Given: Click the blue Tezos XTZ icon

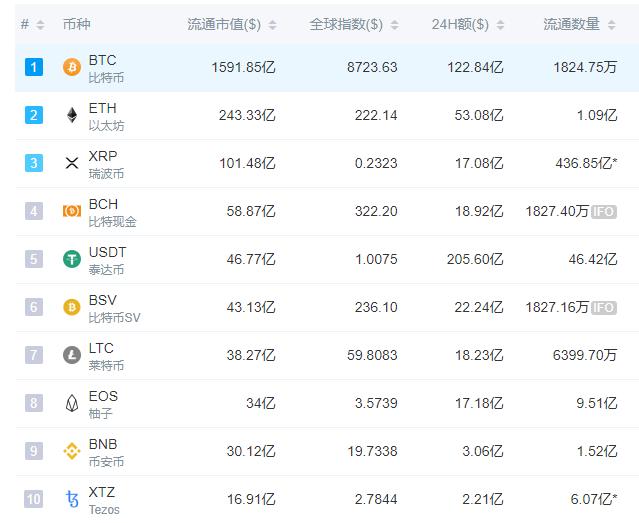Looking at the screenshot, I should (72, 499).
